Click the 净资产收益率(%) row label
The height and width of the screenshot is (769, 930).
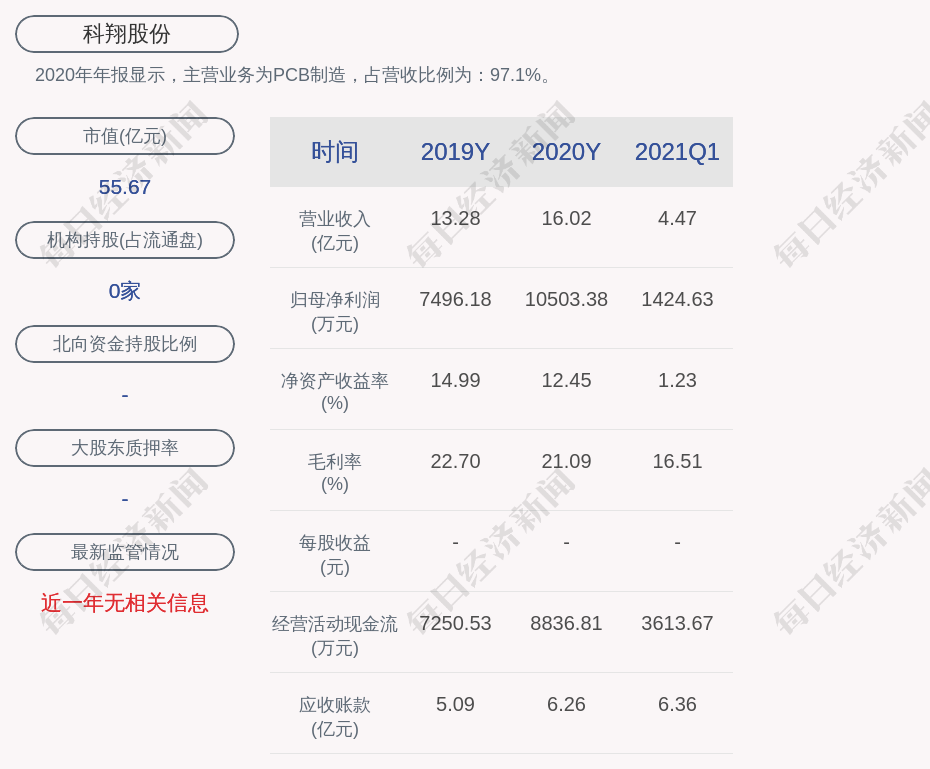(334, 391)
